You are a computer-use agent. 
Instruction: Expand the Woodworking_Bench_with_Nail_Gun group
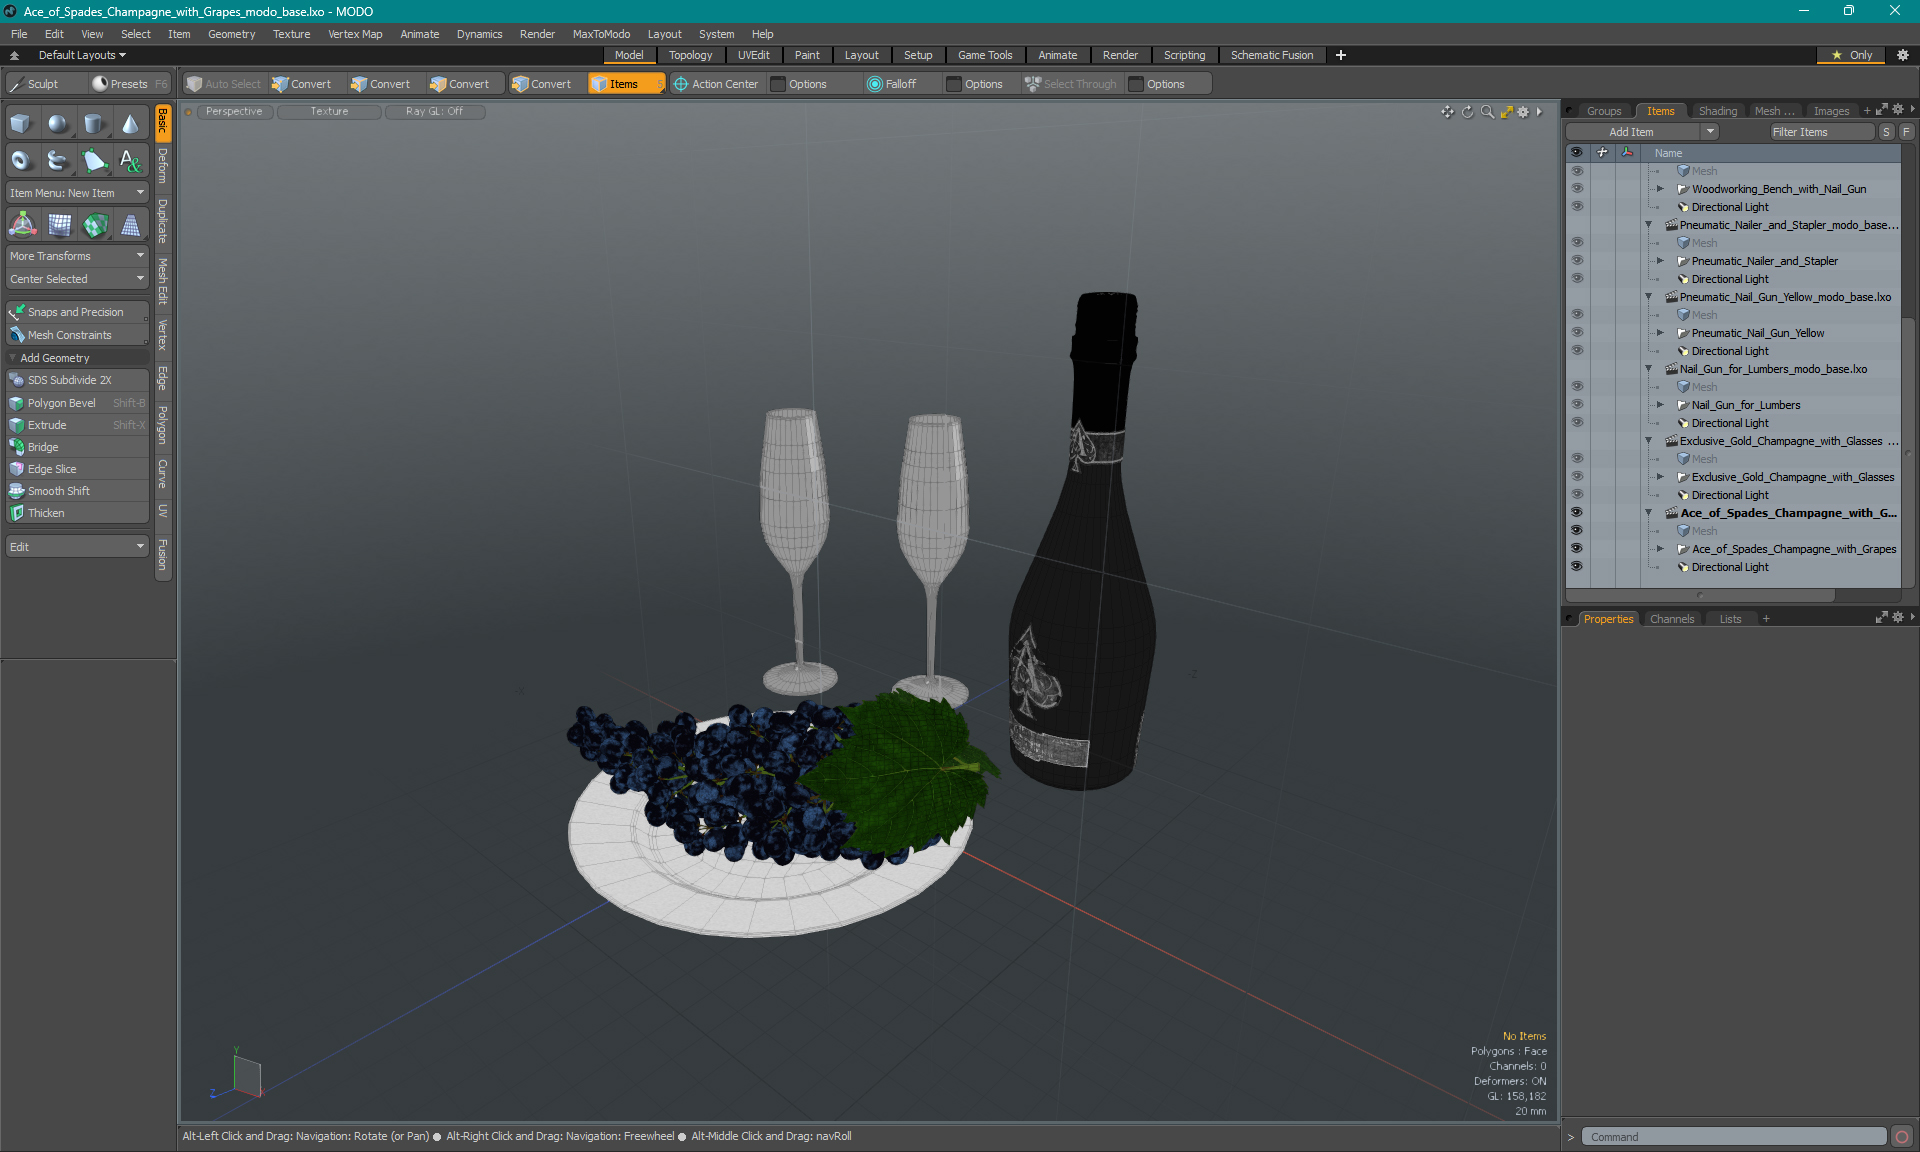1660,189
